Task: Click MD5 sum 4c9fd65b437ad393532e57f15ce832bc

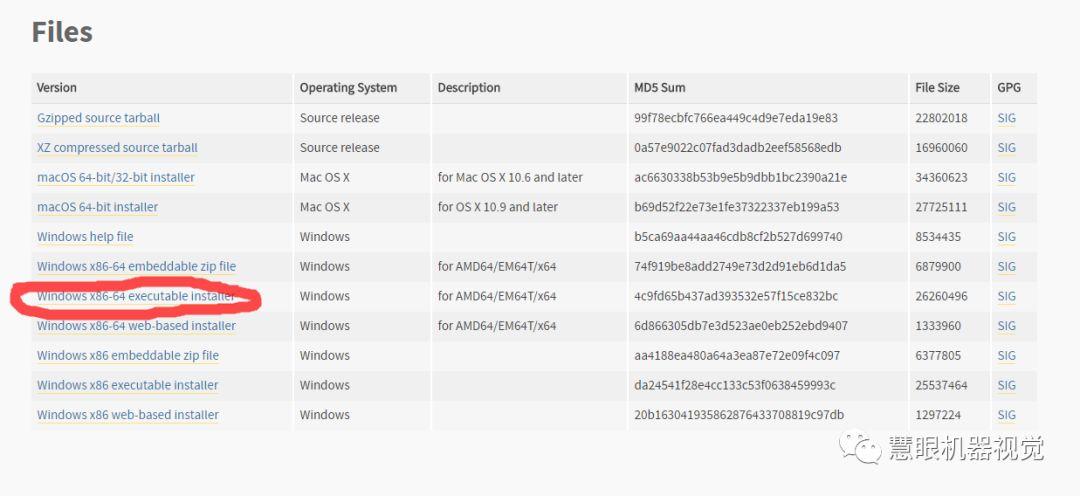Action: [x=736, y=296]
